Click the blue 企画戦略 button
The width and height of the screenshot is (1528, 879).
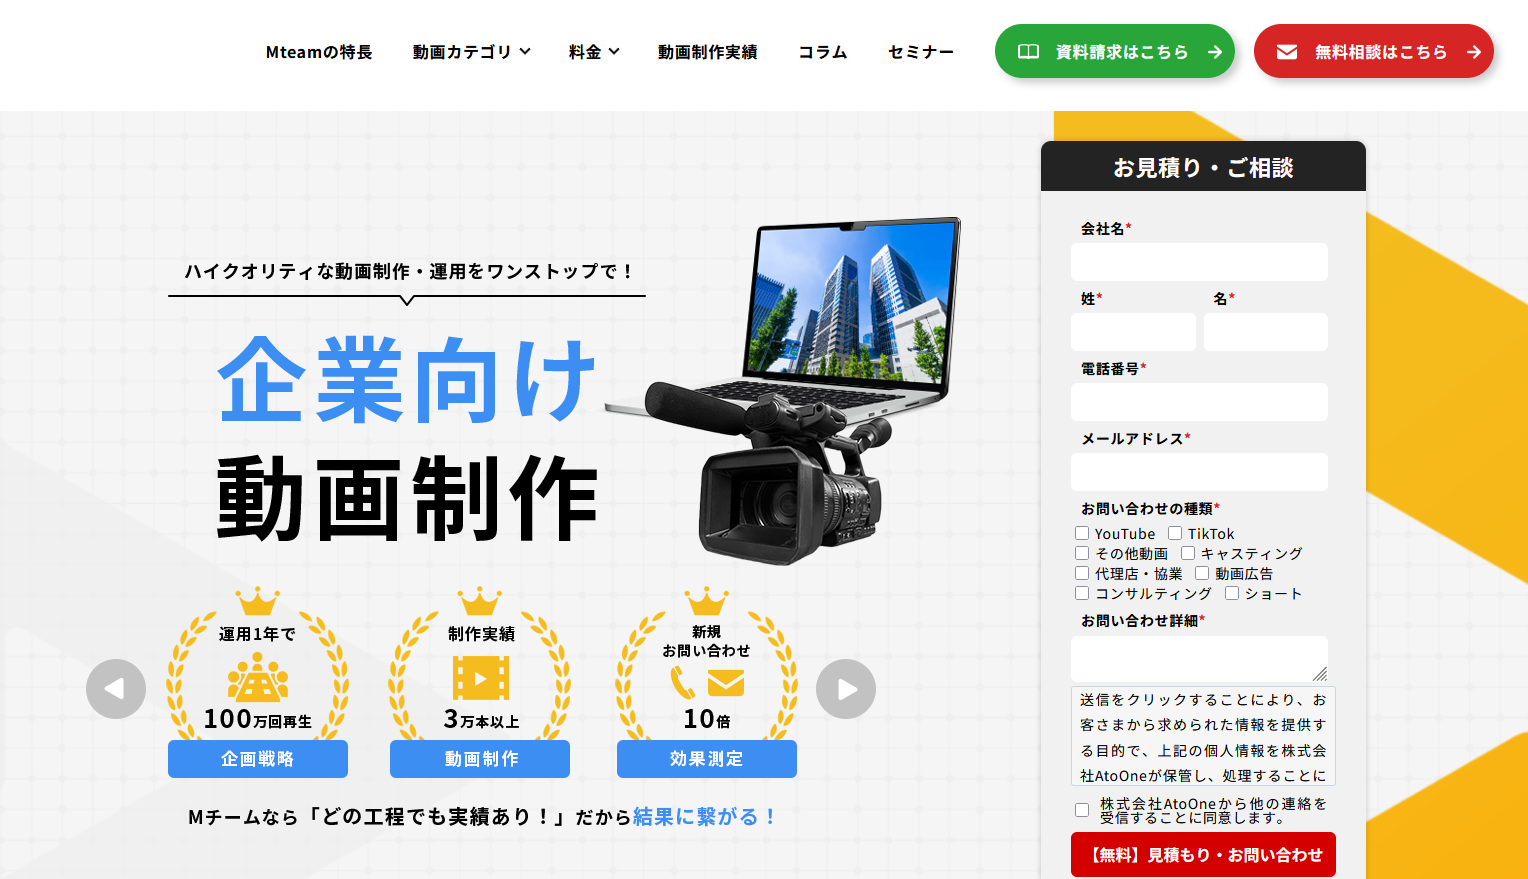pos(256,759)
